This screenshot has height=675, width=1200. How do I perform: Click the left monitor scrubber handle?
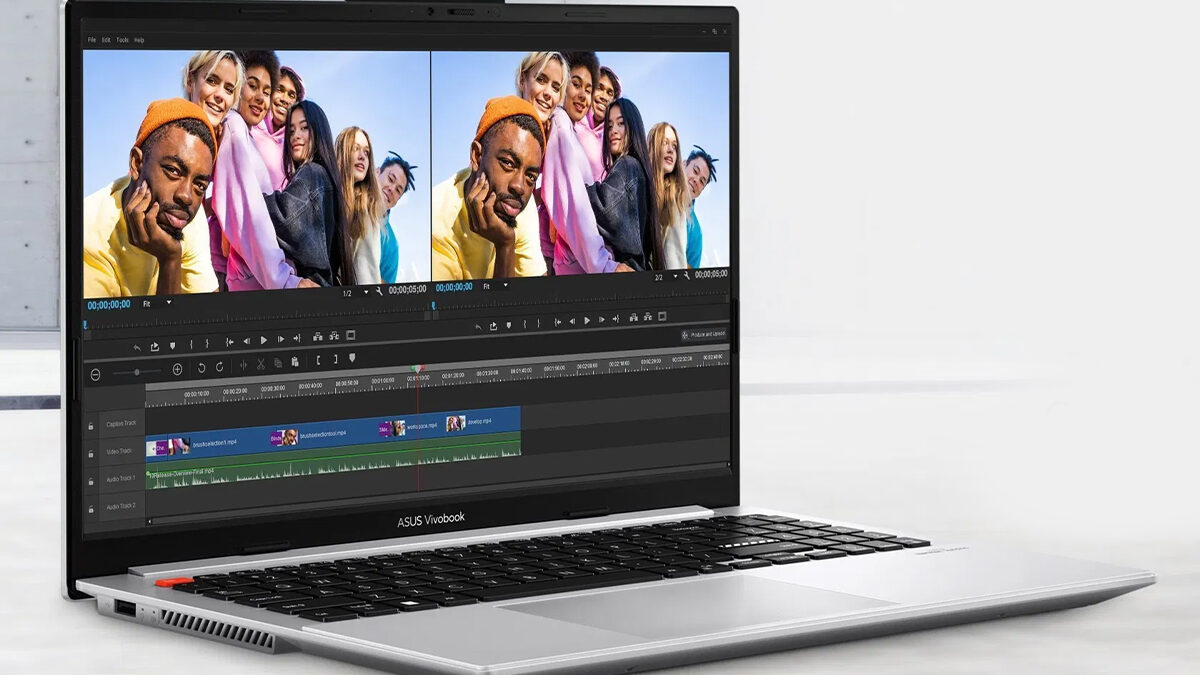pyautogui.click(x=85, y=325)
